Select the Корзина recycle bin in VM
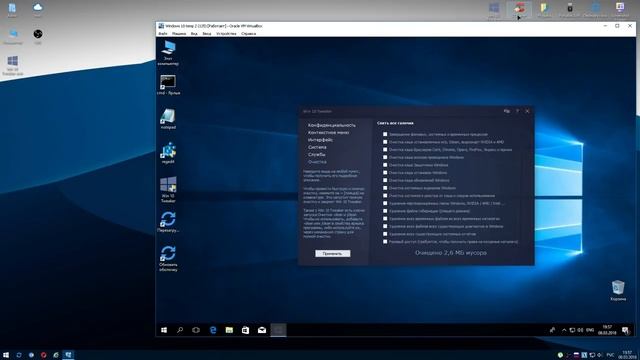640x360 pixels. [x=618, y=290]
